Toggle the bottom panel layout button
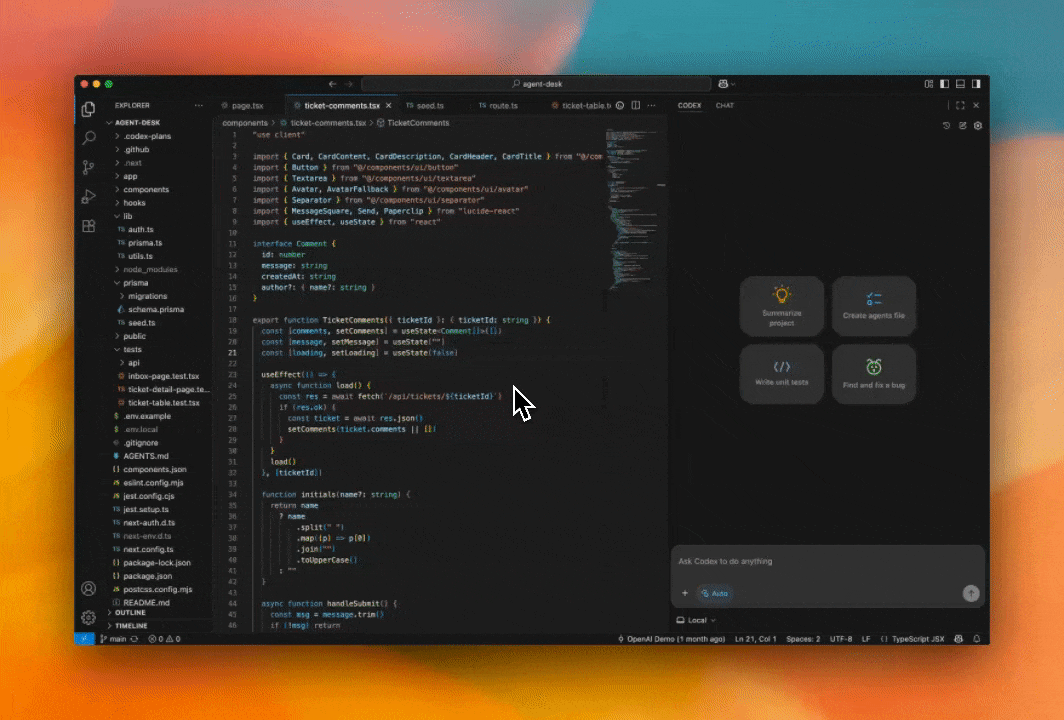The height and width of the screenshot is (720, 1064). pos(961,84)
